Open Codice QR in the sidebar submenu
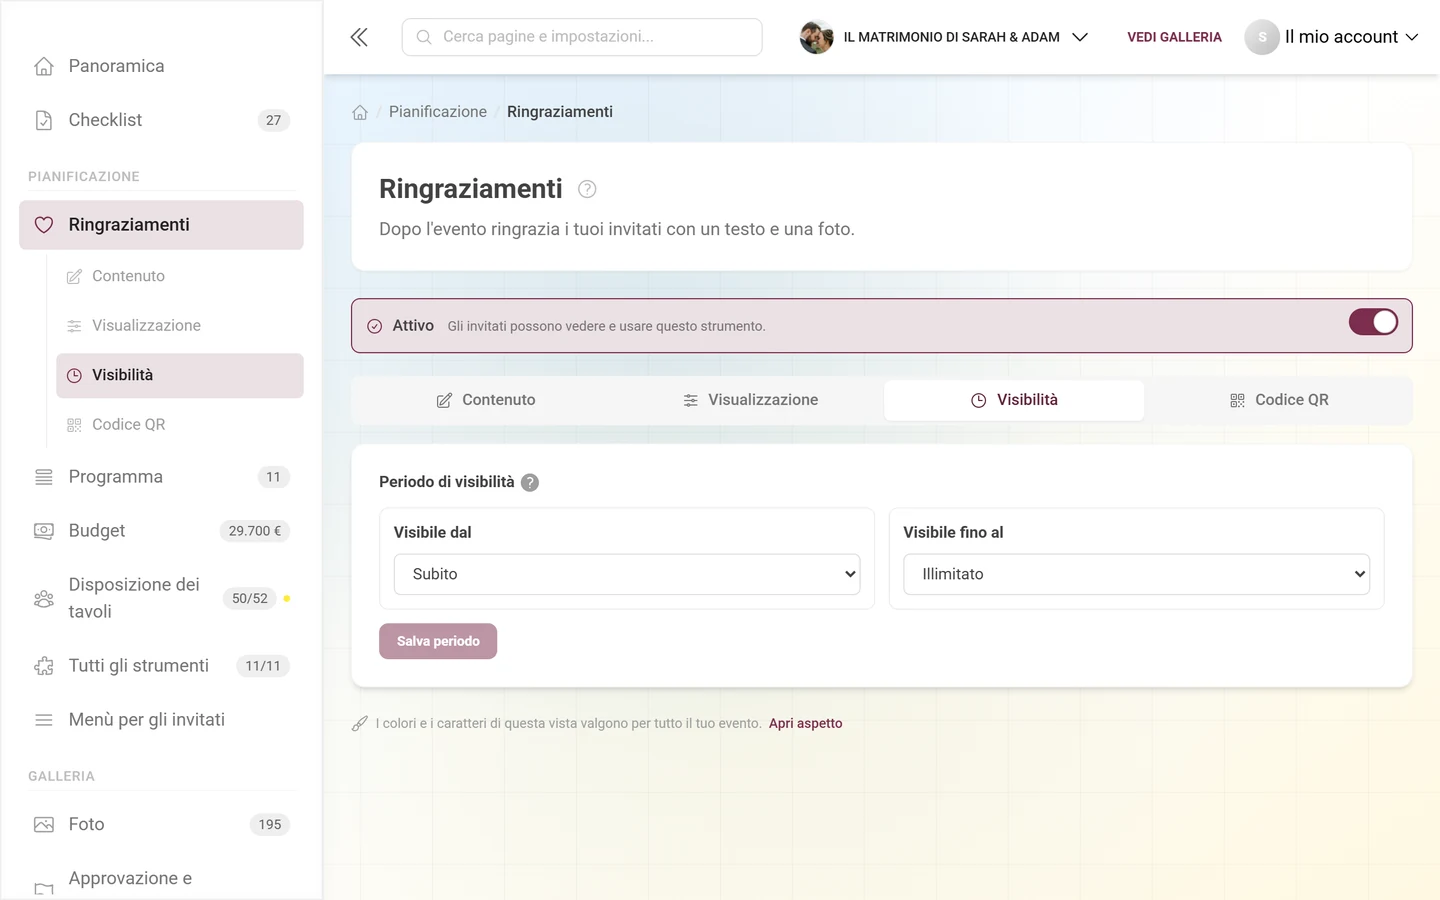The image size is (1440, 900). tap(180, 424)
